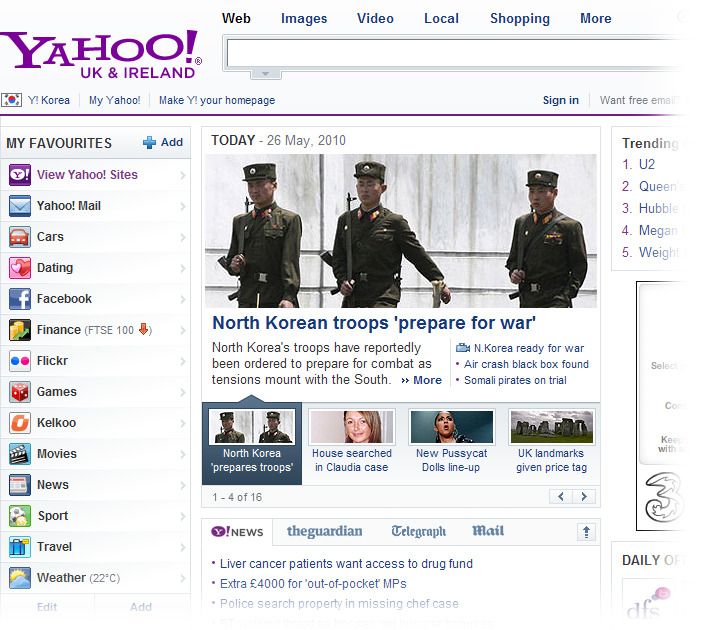Expand the View Yahoo! Sites chevron
This screenshot has height=630, width=705.
pyautogui.click(x=183, y=175)
